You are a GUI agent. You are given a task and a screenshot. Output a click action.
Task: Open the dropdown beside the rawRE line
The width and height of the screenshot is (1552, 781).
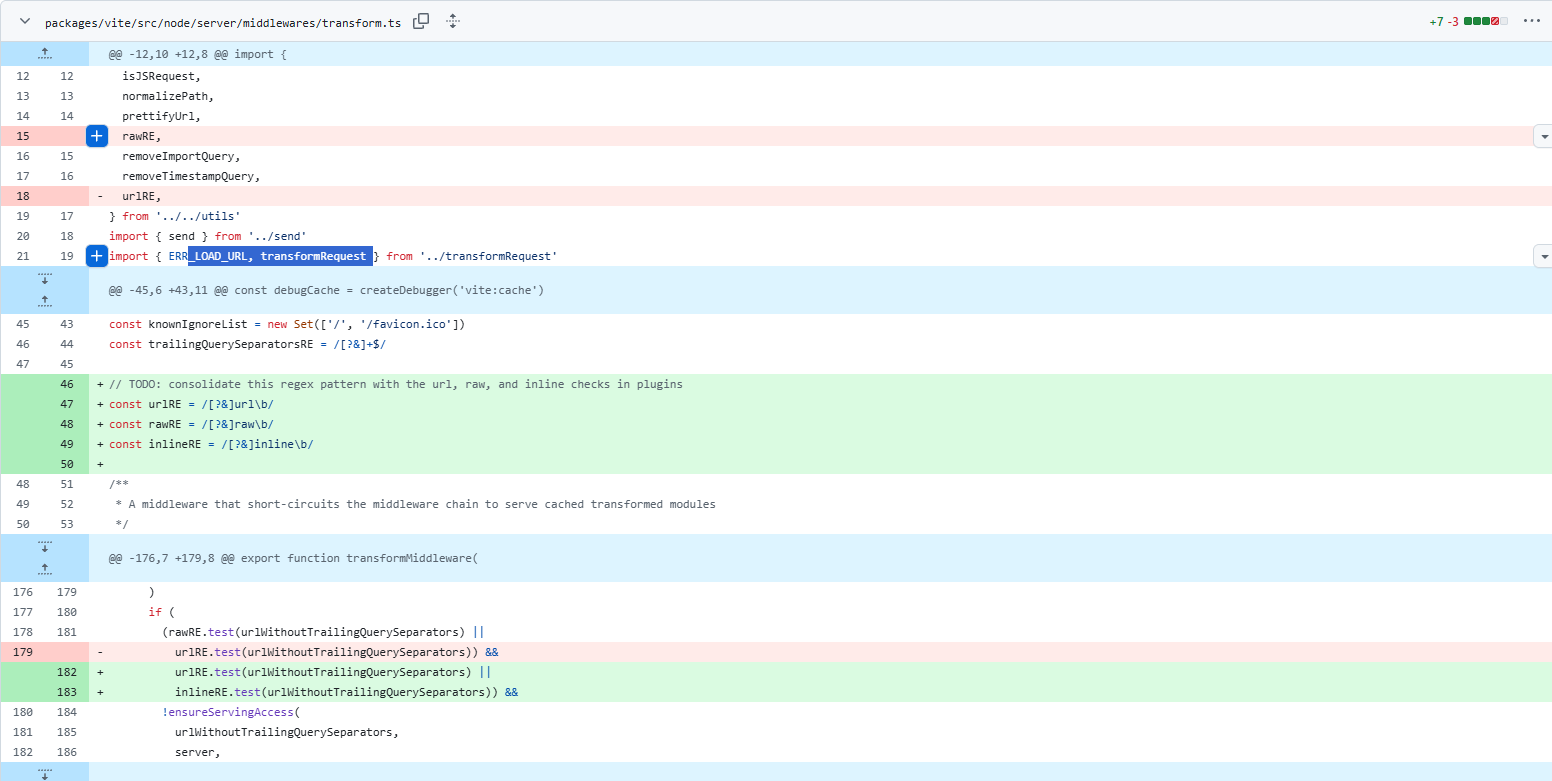click(x=1542, y=136)
